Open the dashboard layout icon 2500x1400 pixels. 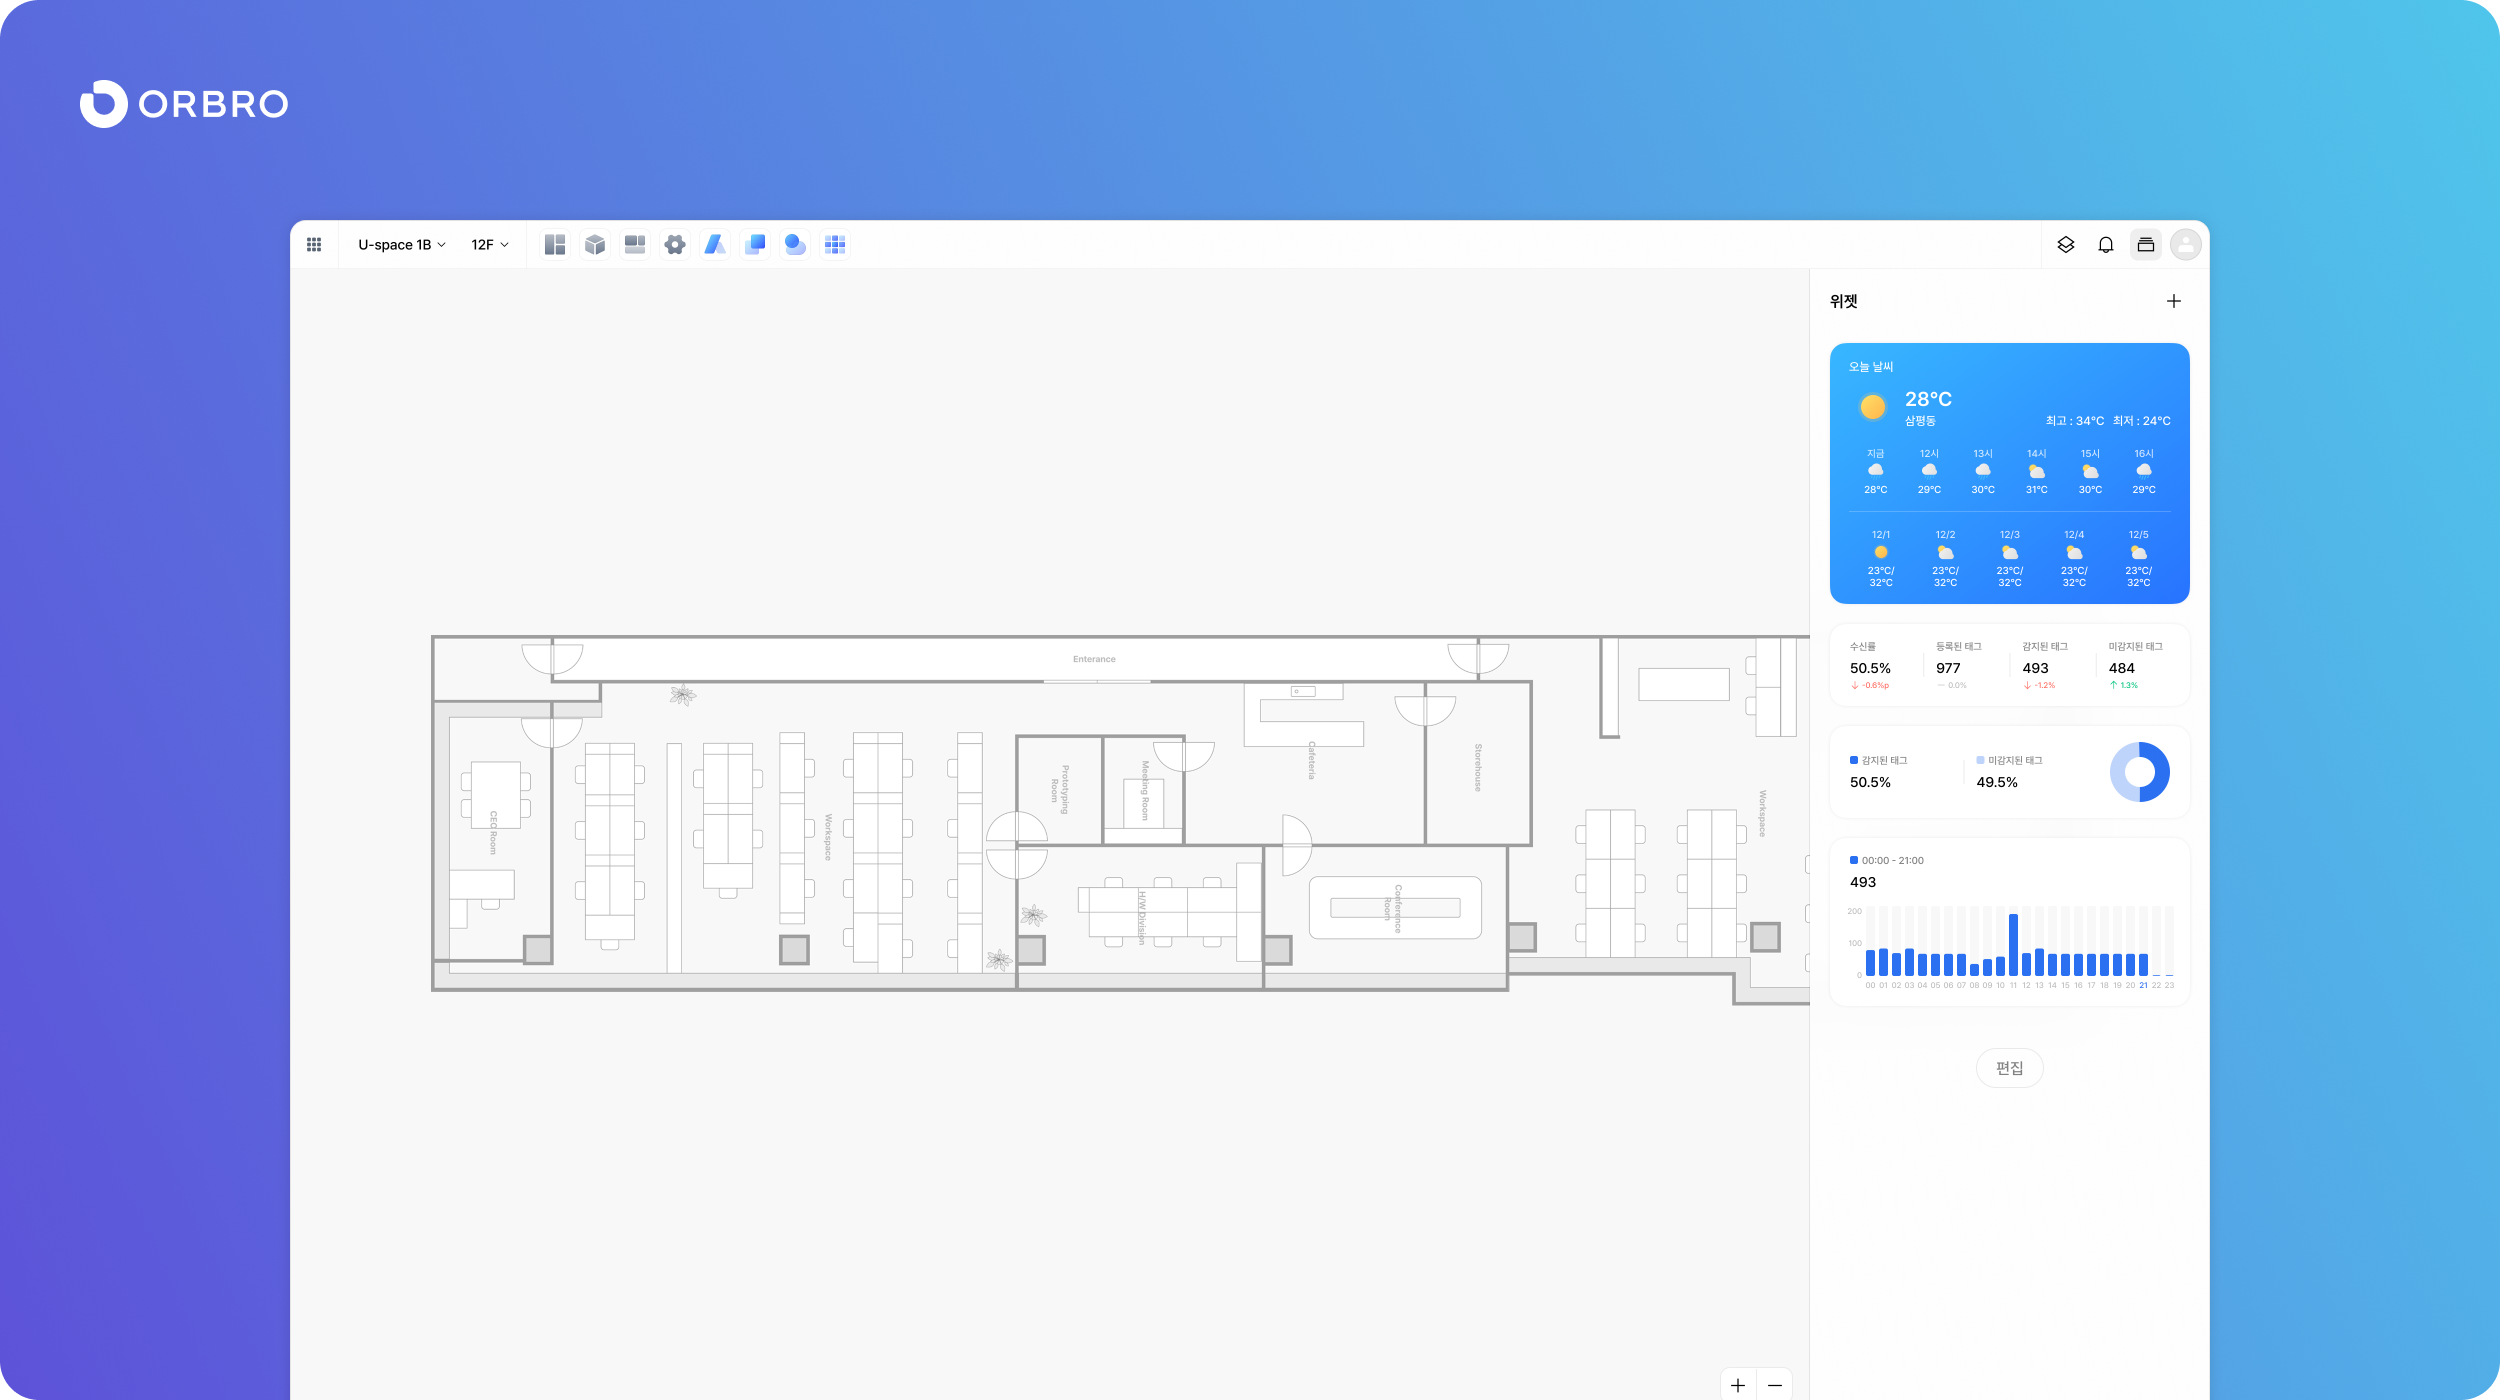(555, 245)
